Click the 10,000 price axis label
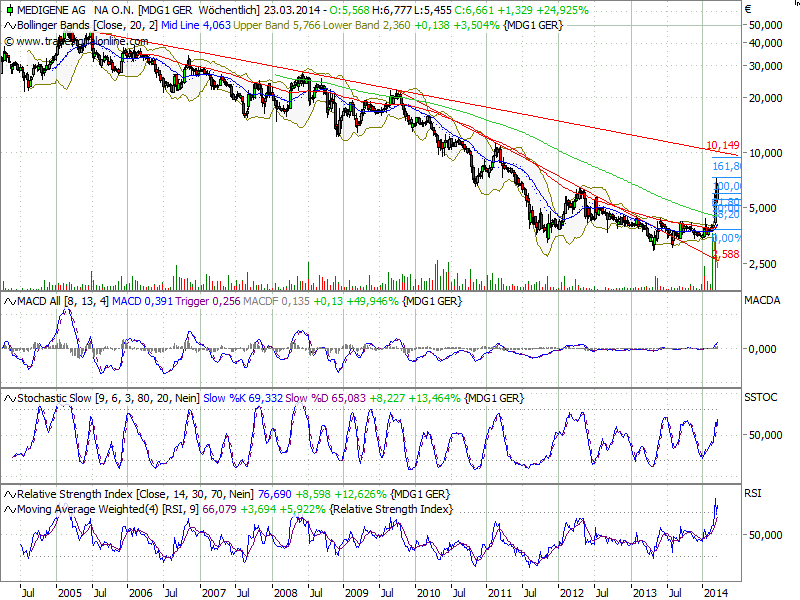 (x=765, y=153)
